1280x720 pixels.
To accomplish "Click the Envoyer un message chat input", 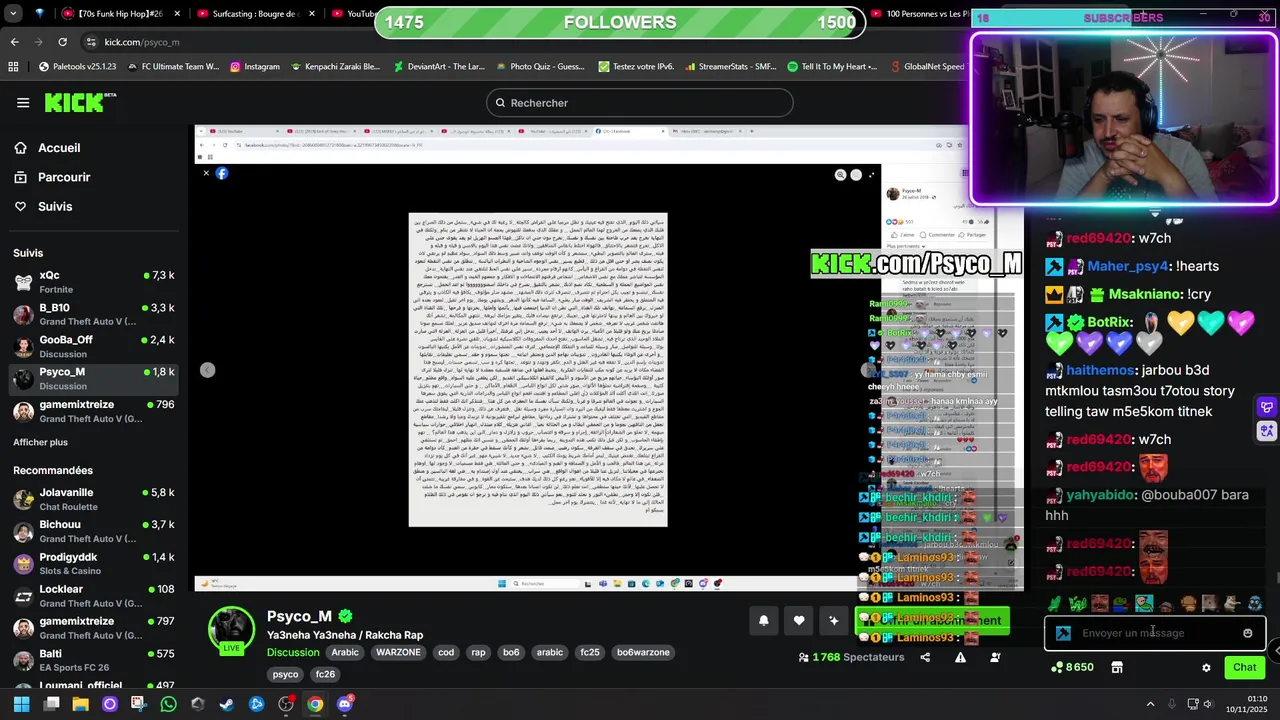I will point(1155,633).
